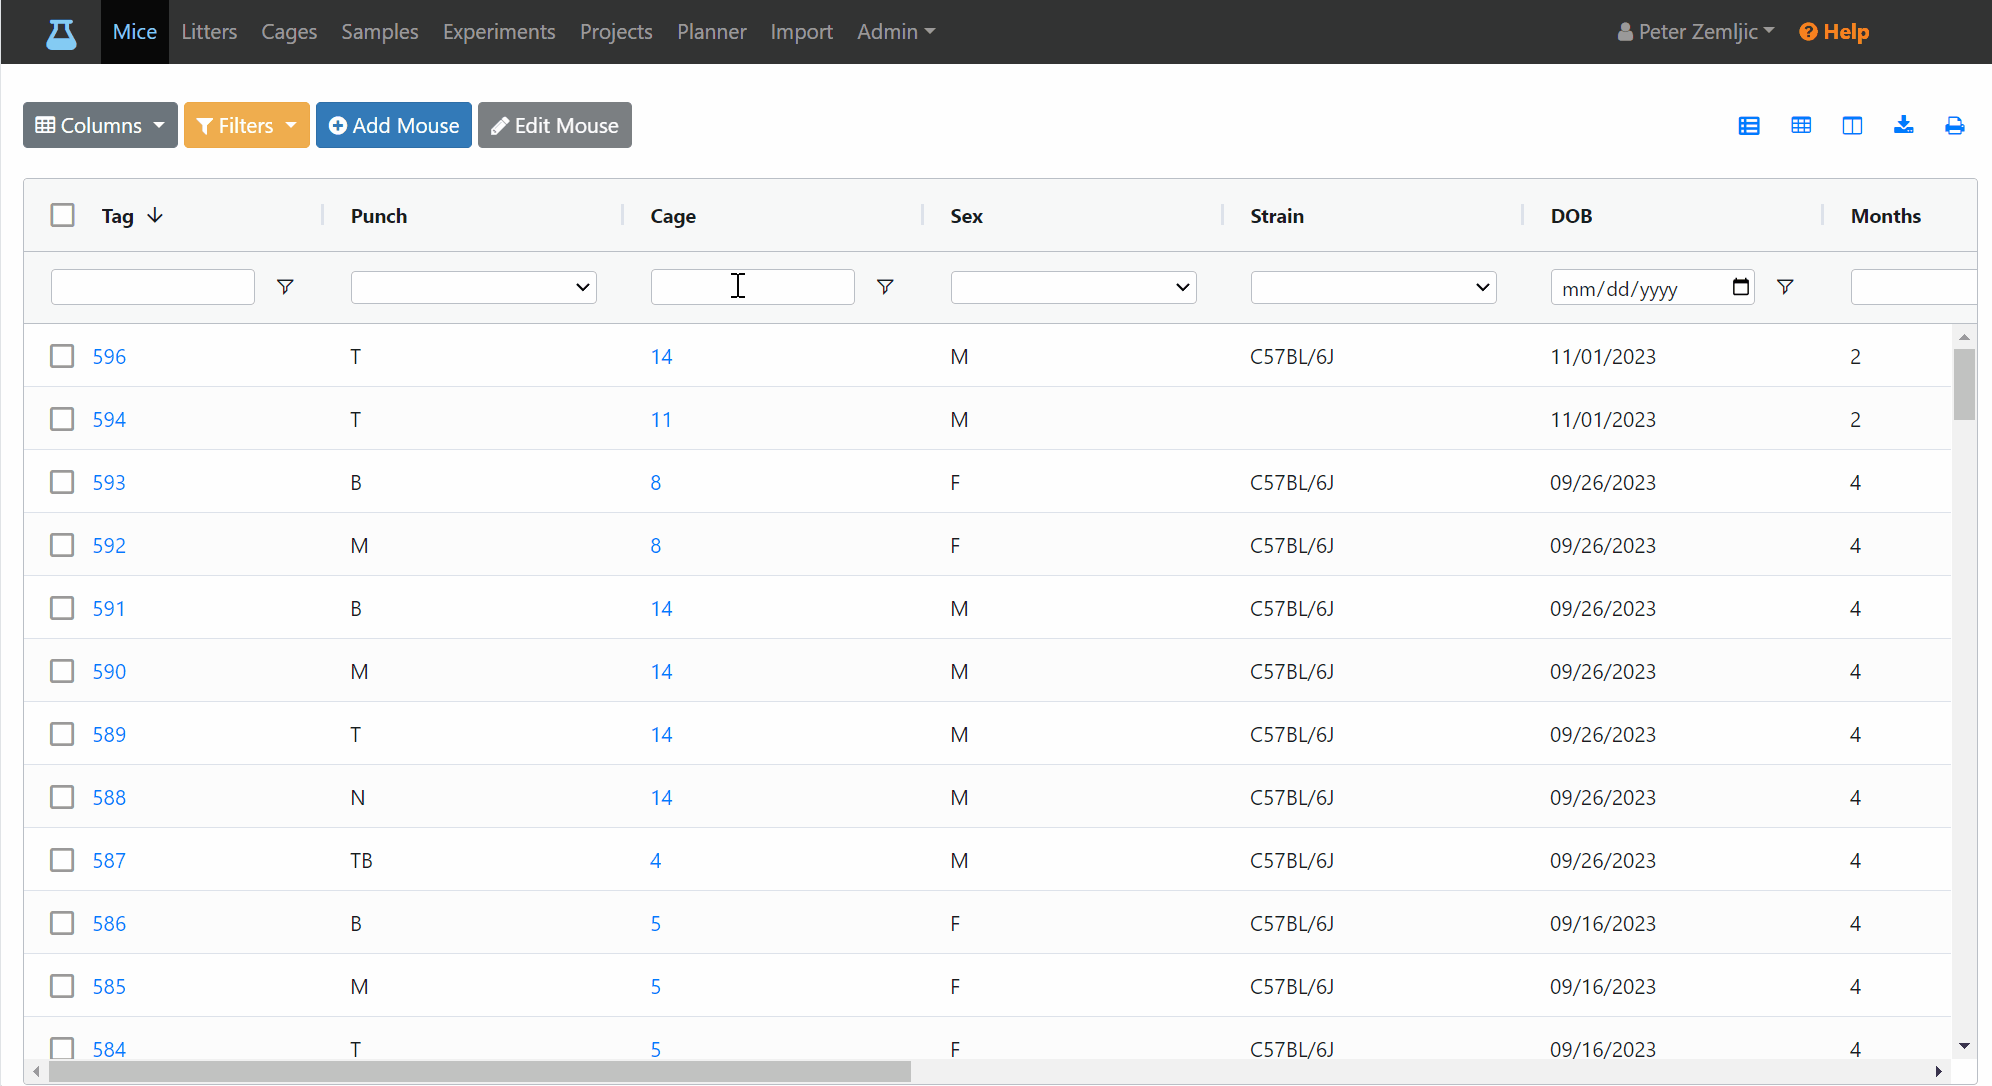1992x1086 pixels.
Task: Click the list view icon
Action: 1749,125
